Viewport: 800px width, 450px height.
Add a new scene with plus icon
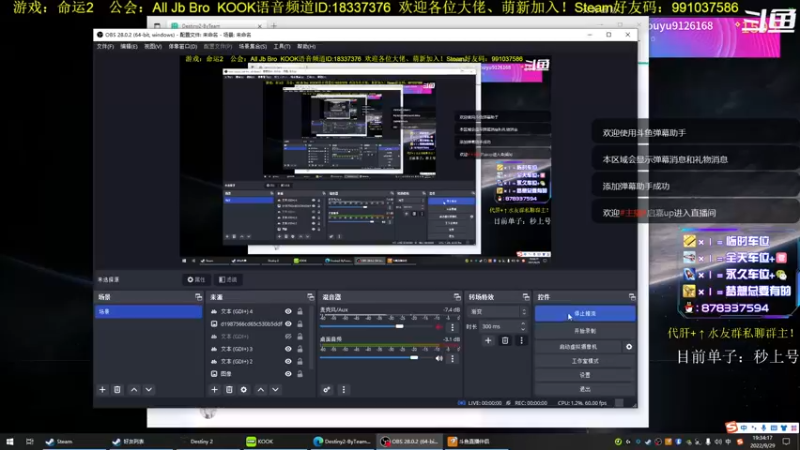[x=102, y=390]
